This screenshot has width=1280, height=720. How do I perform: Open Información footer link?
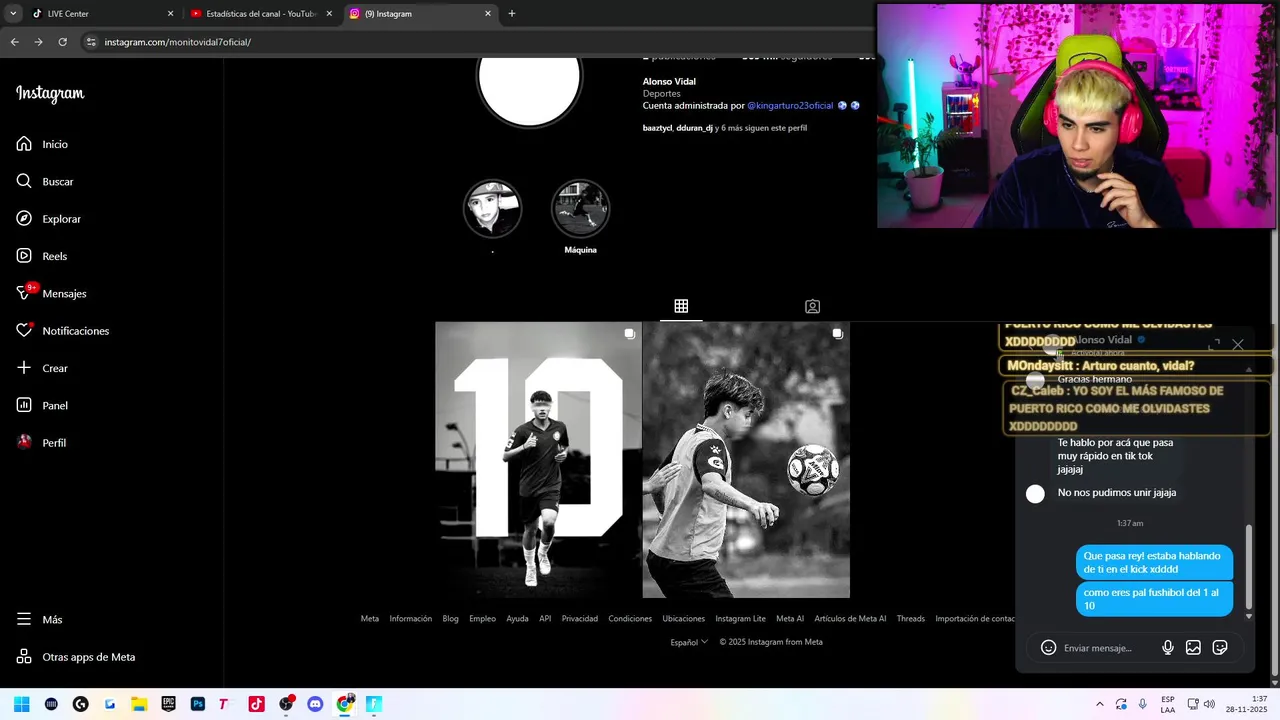(411, 619)
